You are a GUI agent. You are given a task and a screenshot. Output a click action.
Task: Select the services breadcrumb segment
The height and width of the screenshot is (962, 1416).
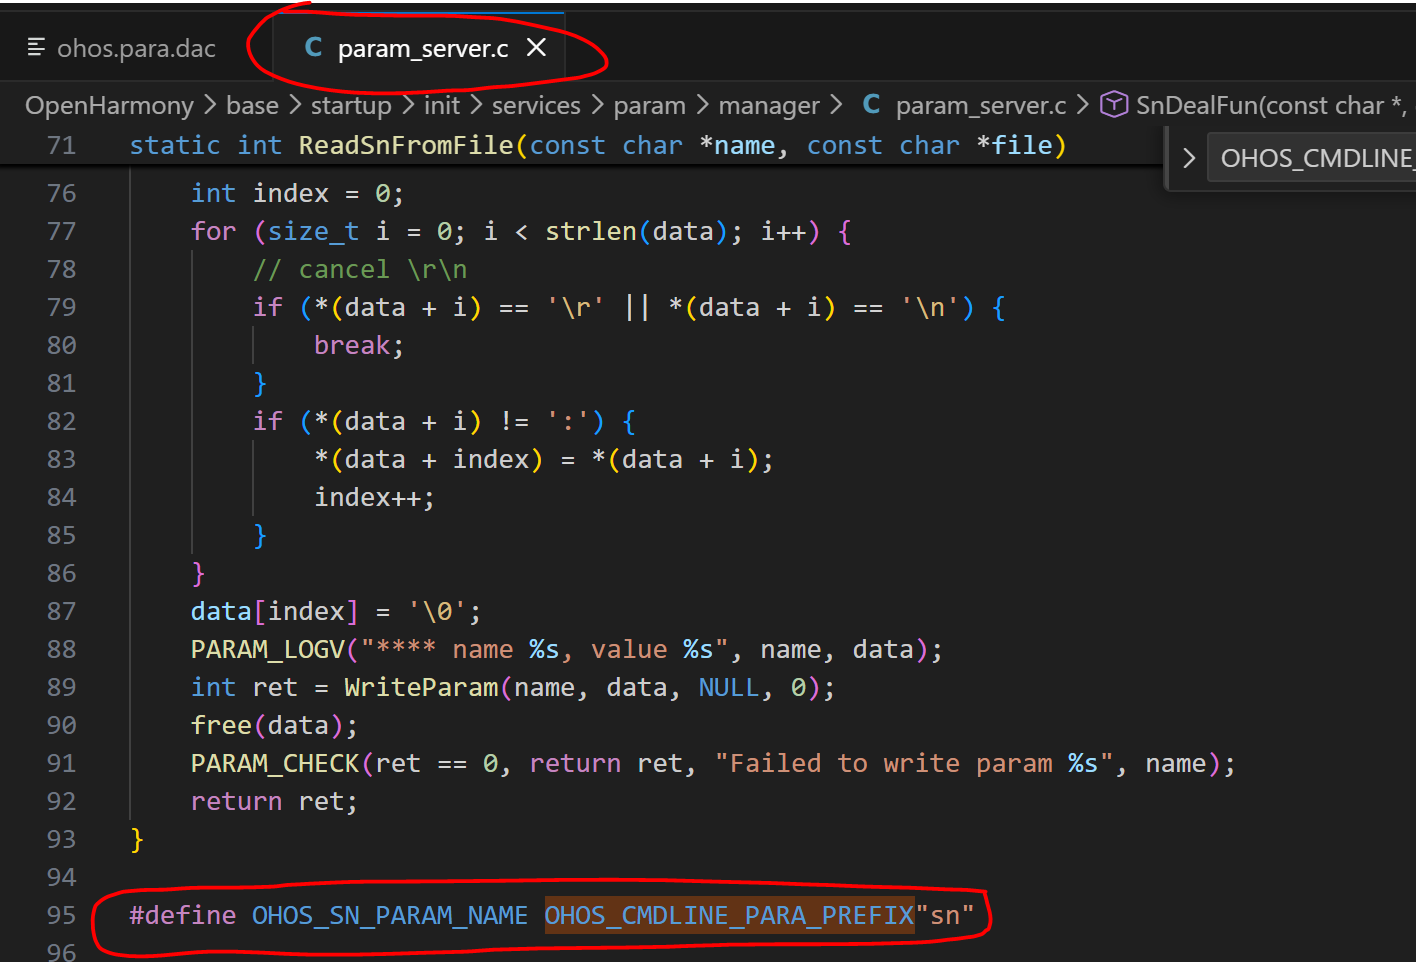point(536,105)
